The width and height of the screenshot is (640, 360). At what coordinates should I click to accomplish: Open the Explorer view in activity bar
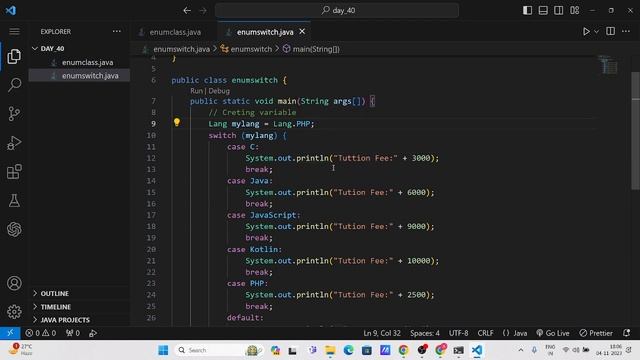(14, 56)
